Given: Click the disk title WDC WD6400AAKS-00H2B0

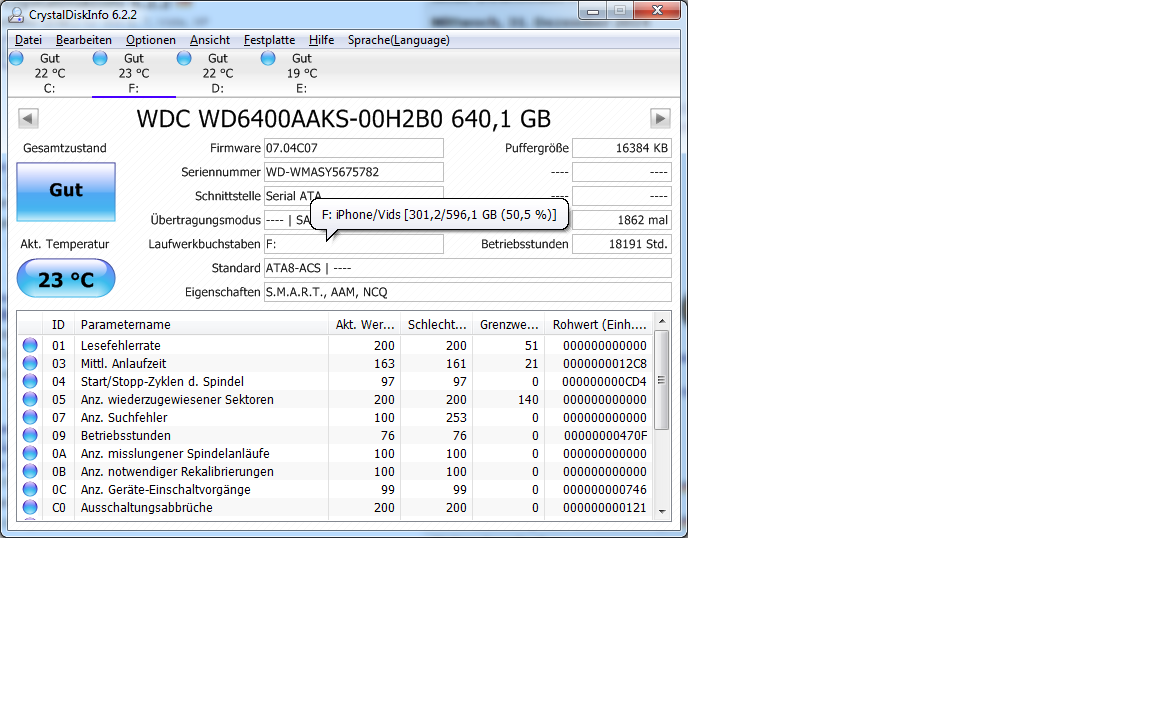Looking at the screenshot, I should point(344,118).
